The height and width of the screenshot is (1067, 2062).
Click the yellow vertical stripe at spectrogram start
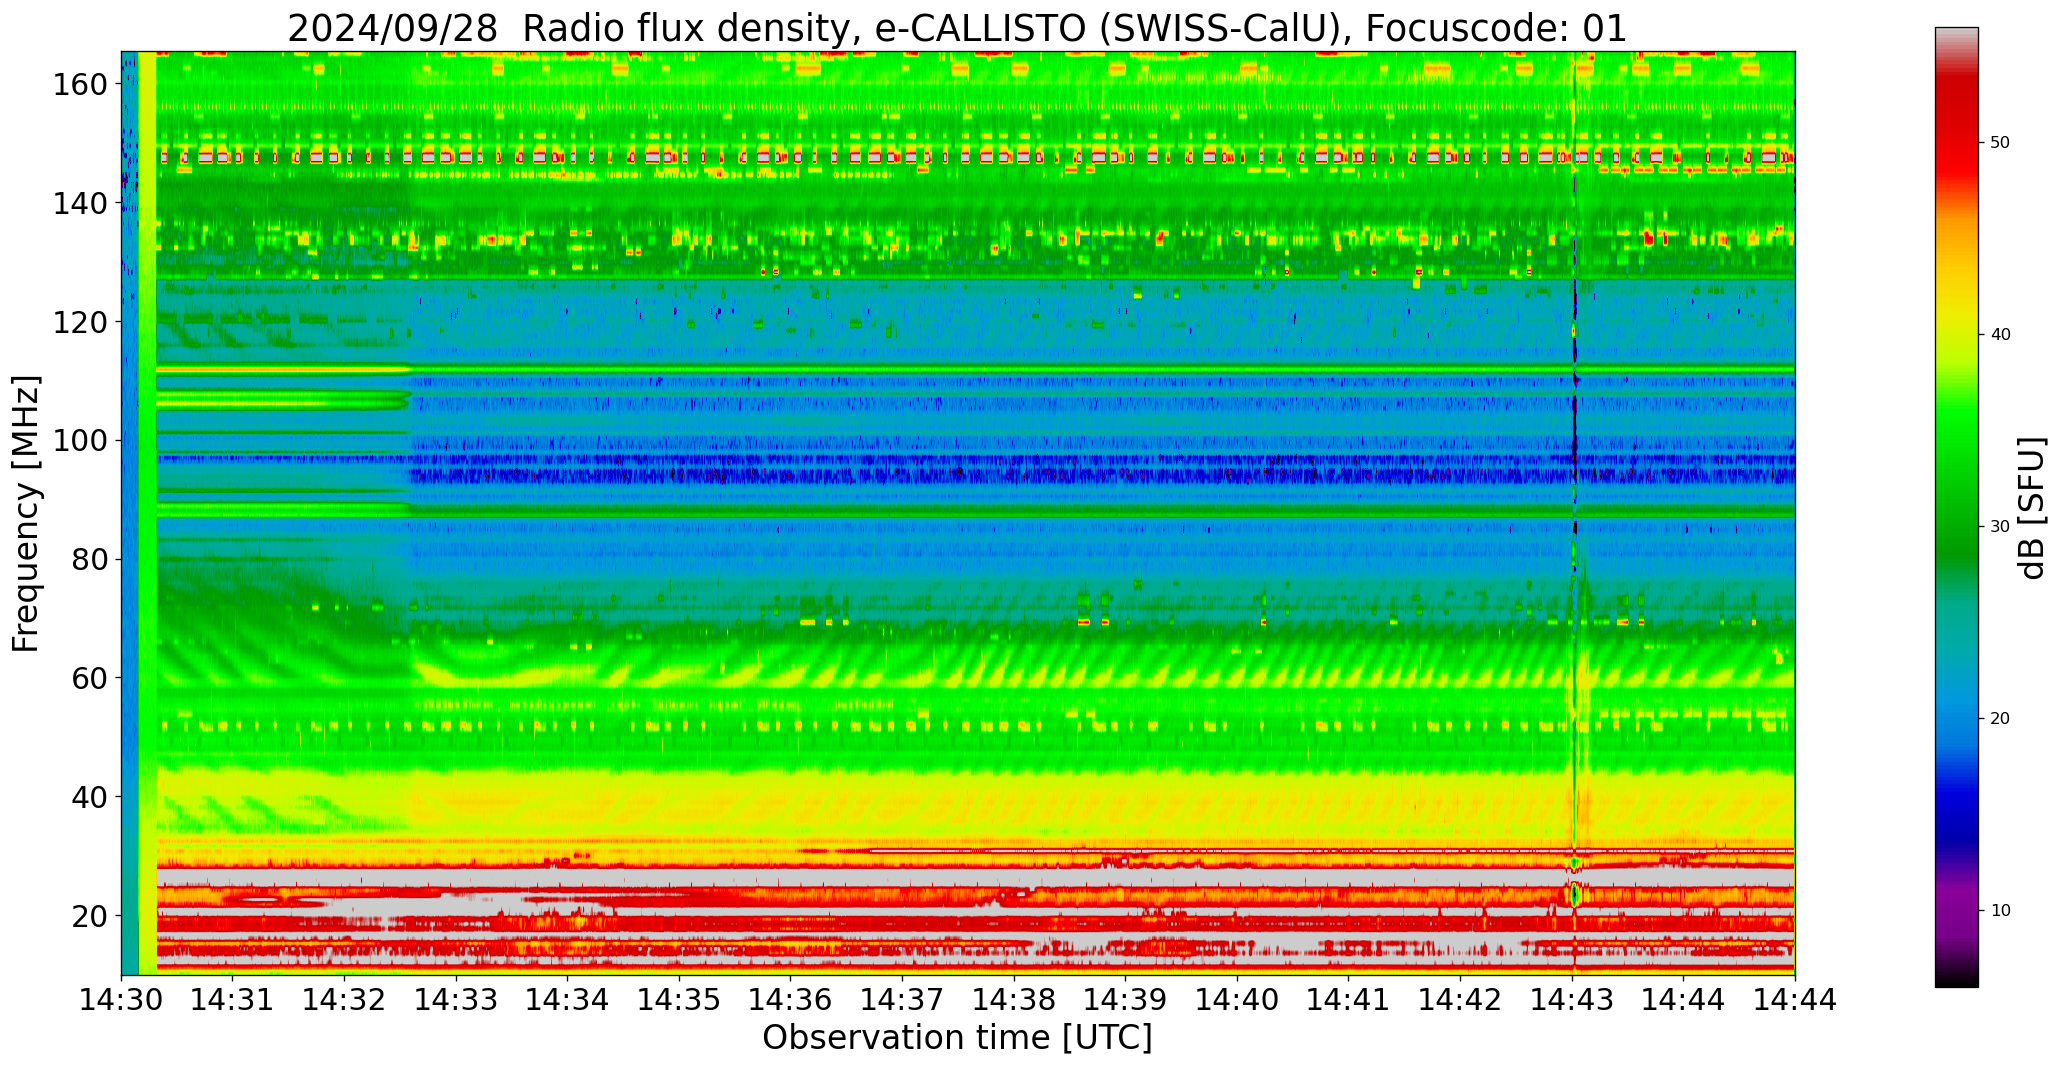click(147, 500)
